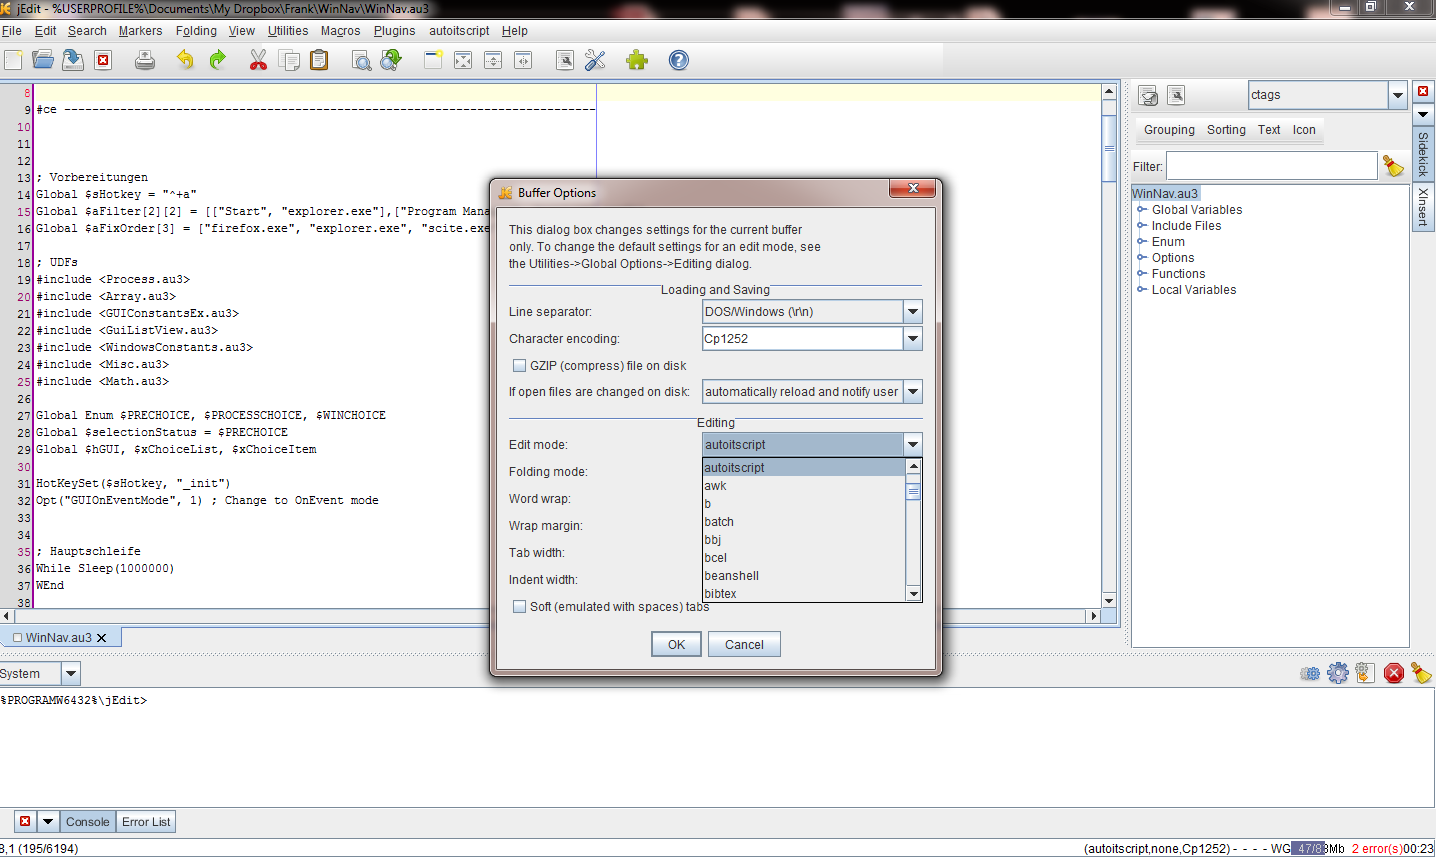Screen dimensions: 1436x857
Task: Click the Paste clipboard icon
Action: pos(319,60)
